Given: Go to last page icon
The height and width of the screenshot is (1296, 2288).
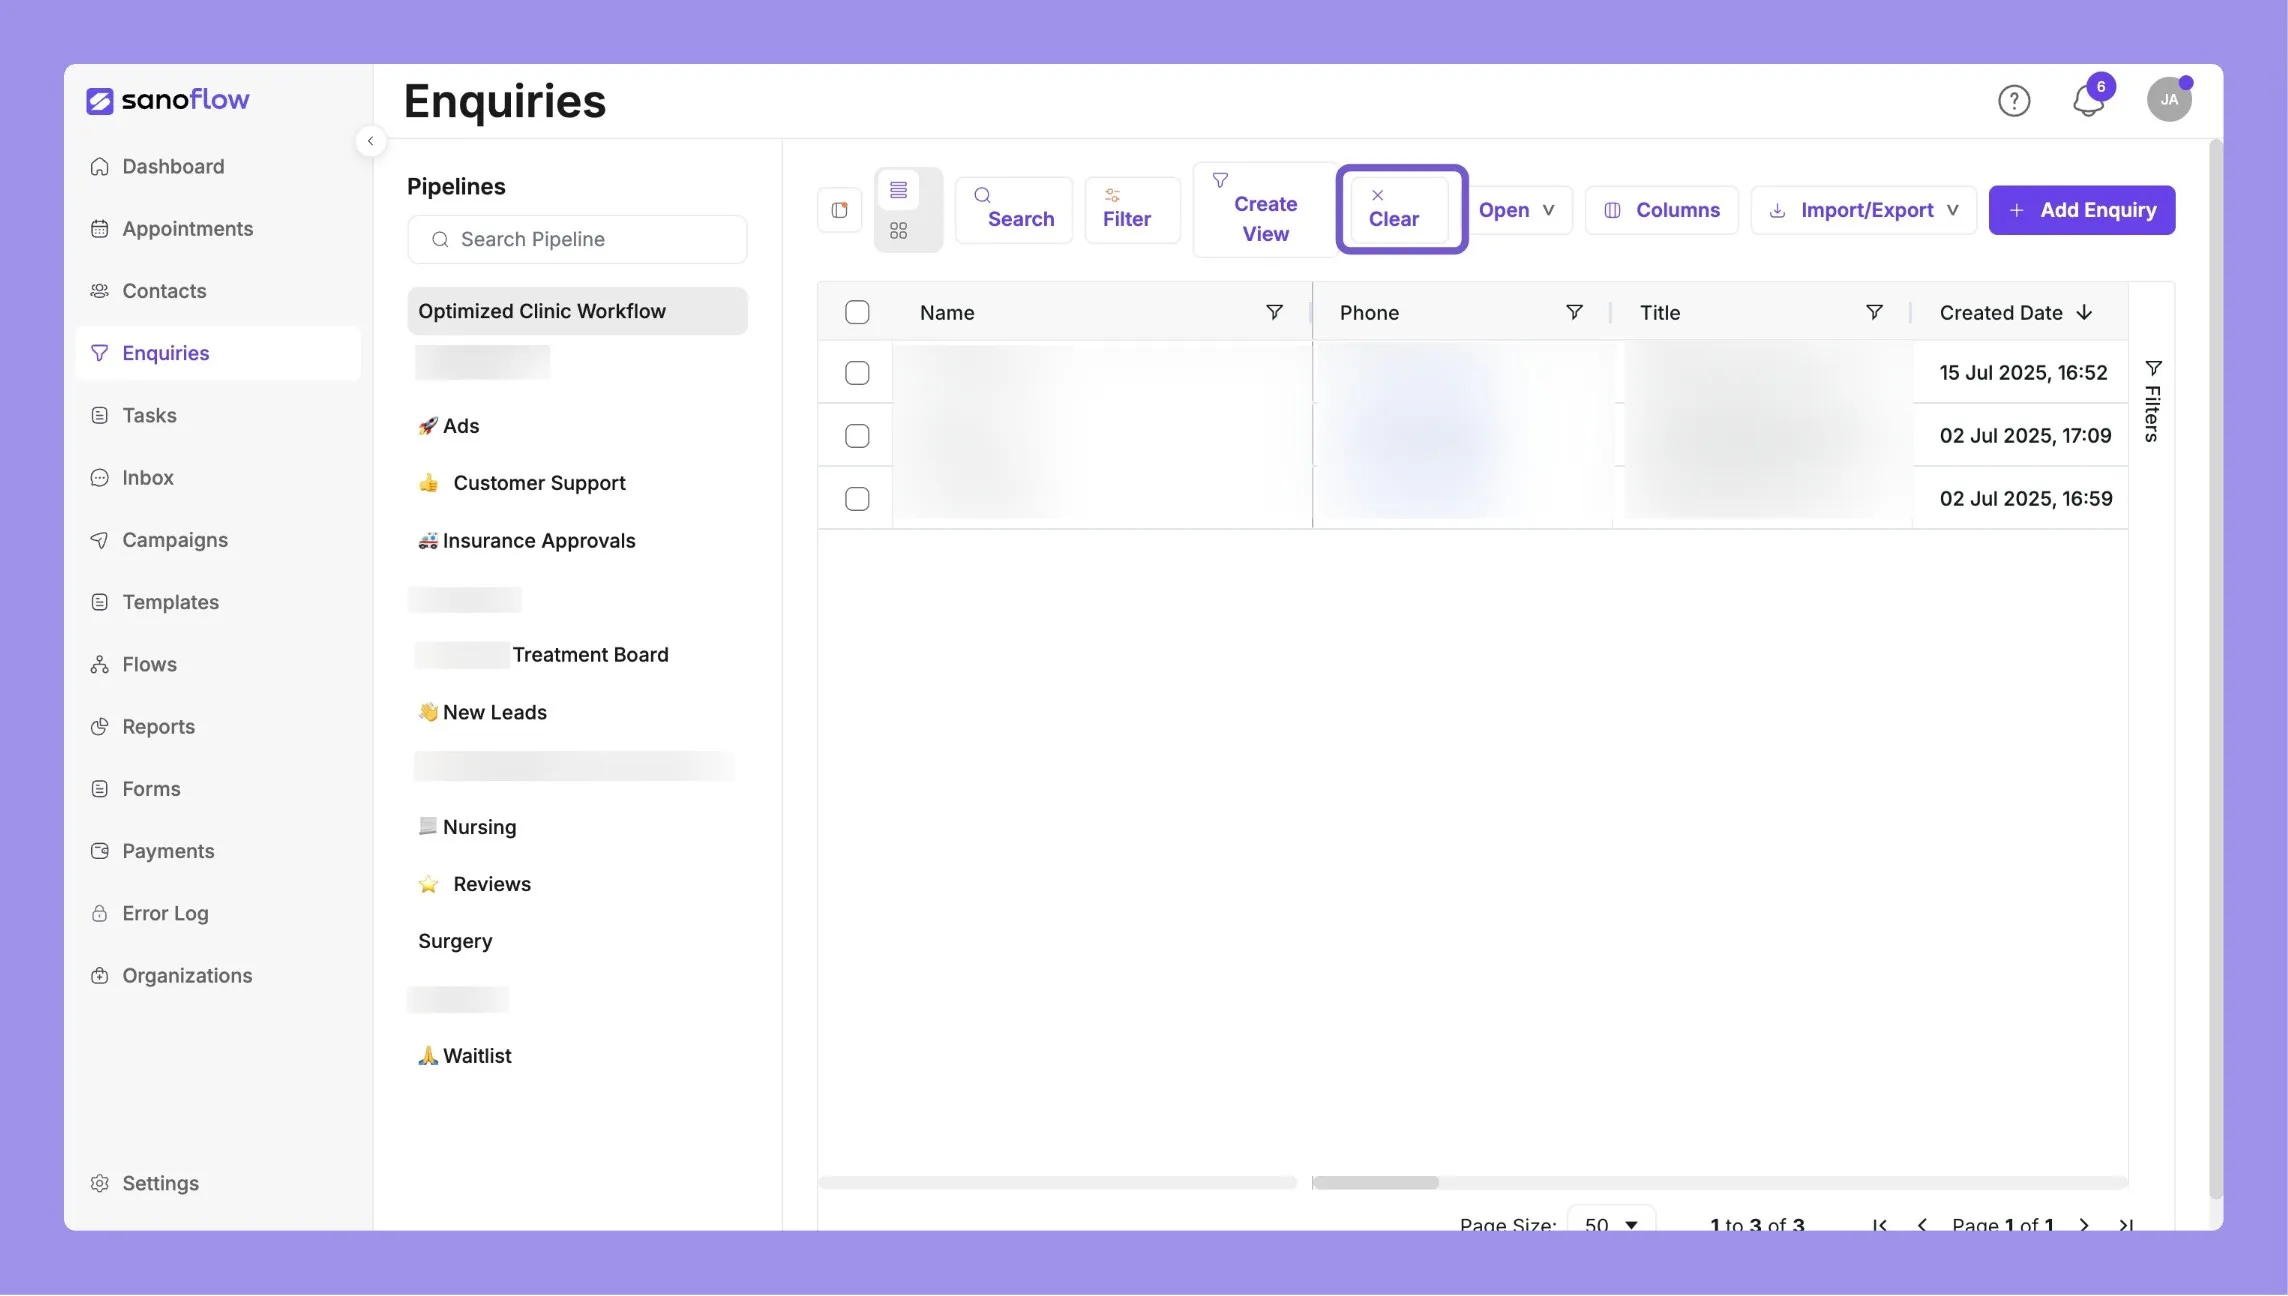Looking at the screenshot, I should [x=2126, y=1224].
